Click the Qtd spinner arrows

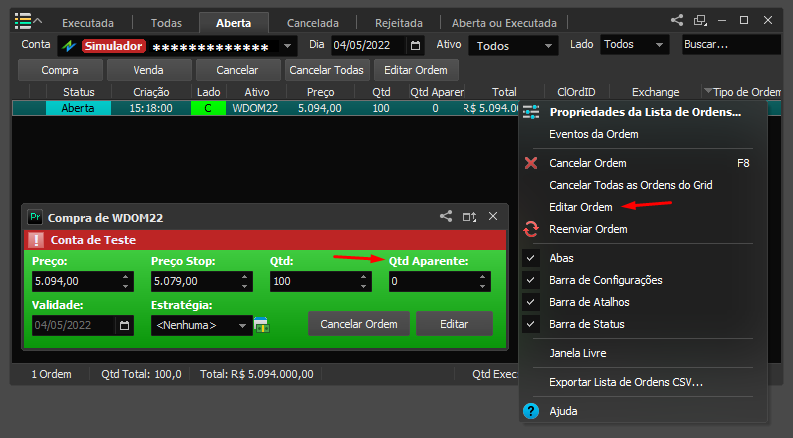pos(363,281)
